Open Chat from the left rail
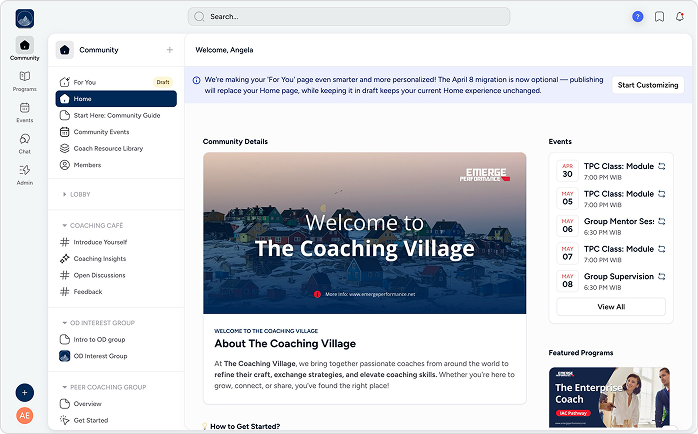 point(24,144)
